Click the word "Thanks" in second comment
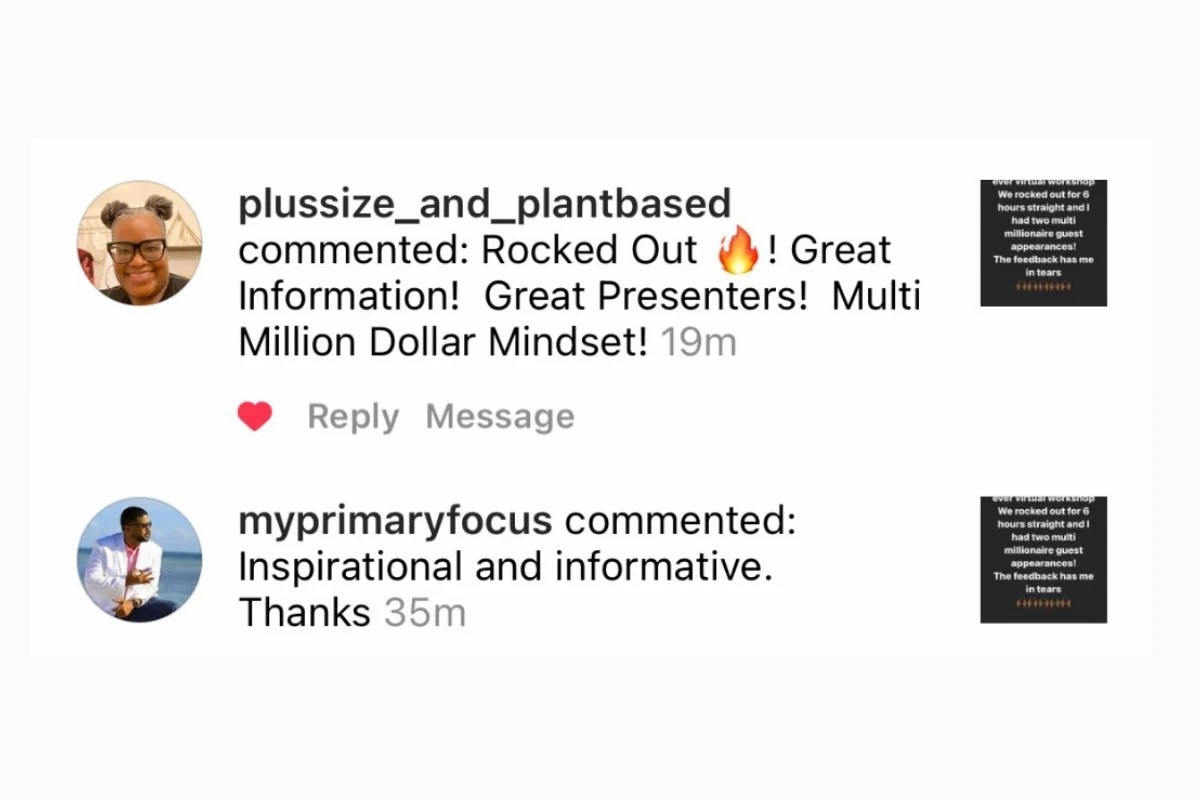Image resolution: width=1200 pixels, height=800 pixels. 304,613
